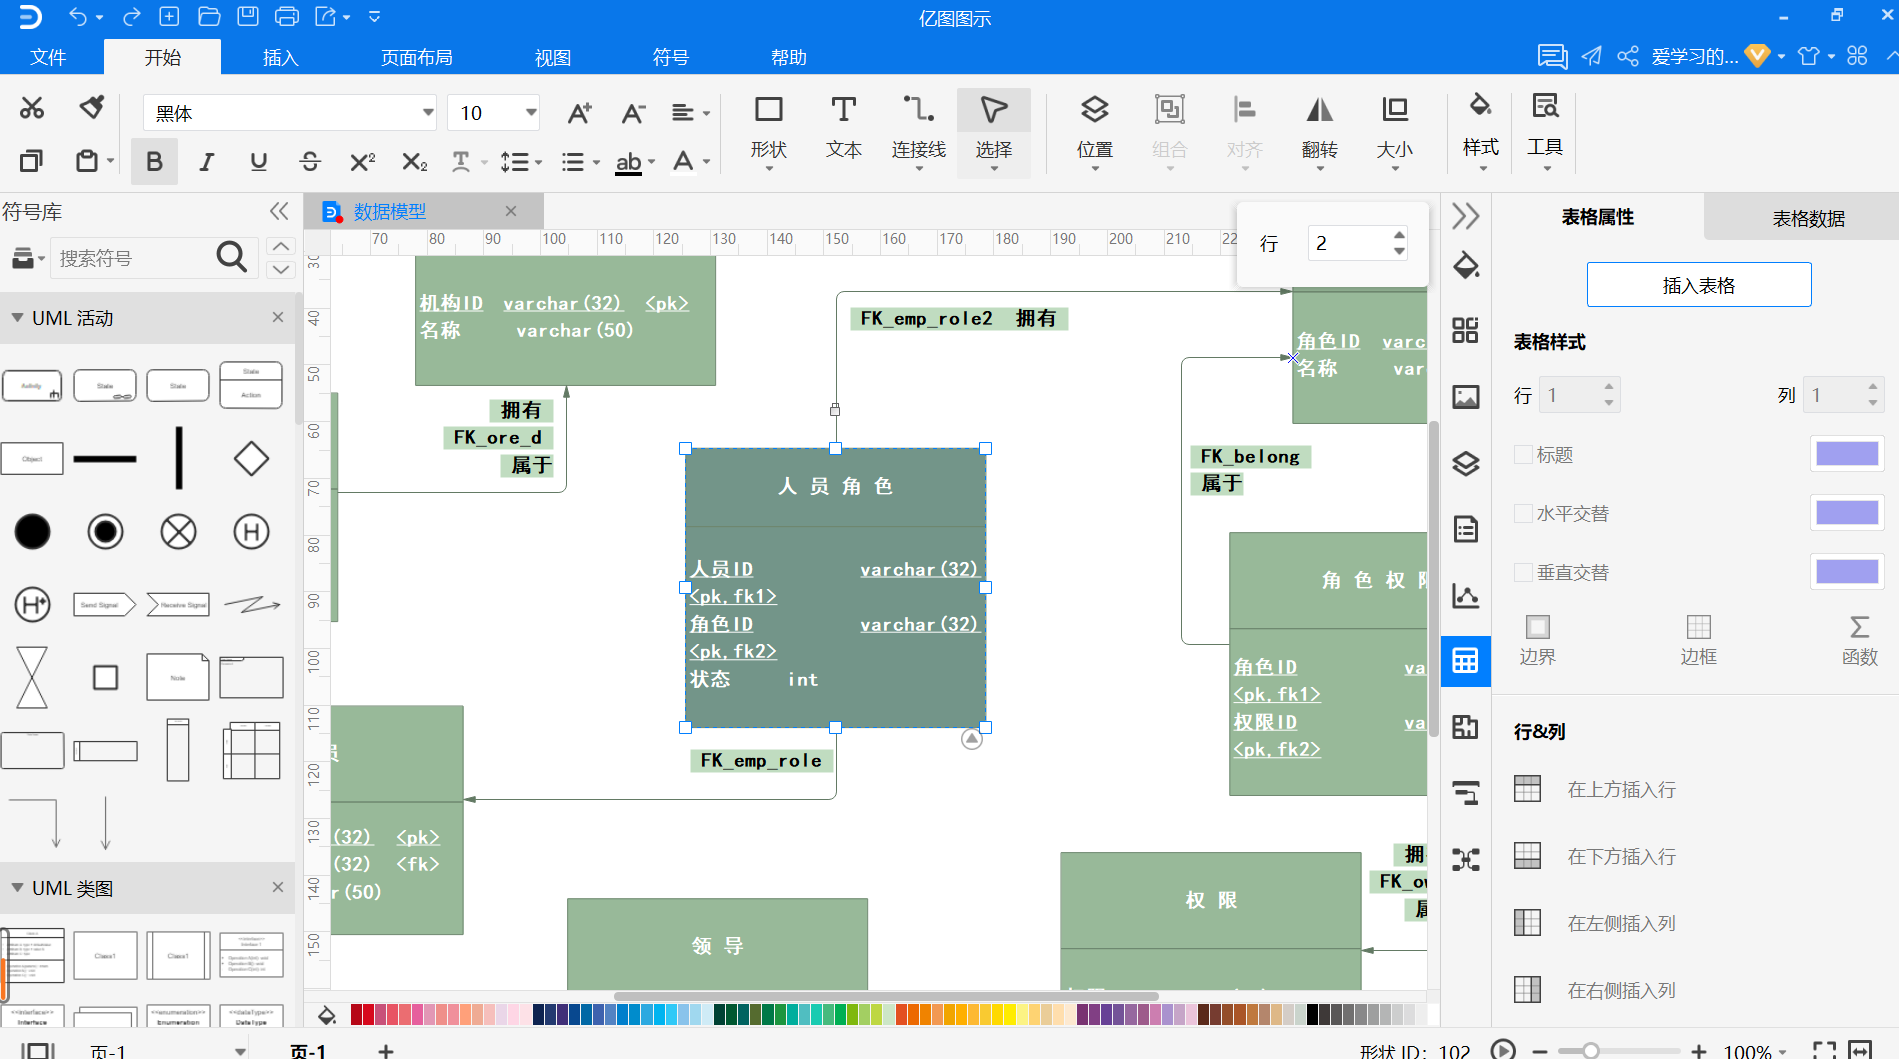1899x1059 pixels.
Task: Enable the 垂直交替 checkbox
Action: coord(1523,572)
